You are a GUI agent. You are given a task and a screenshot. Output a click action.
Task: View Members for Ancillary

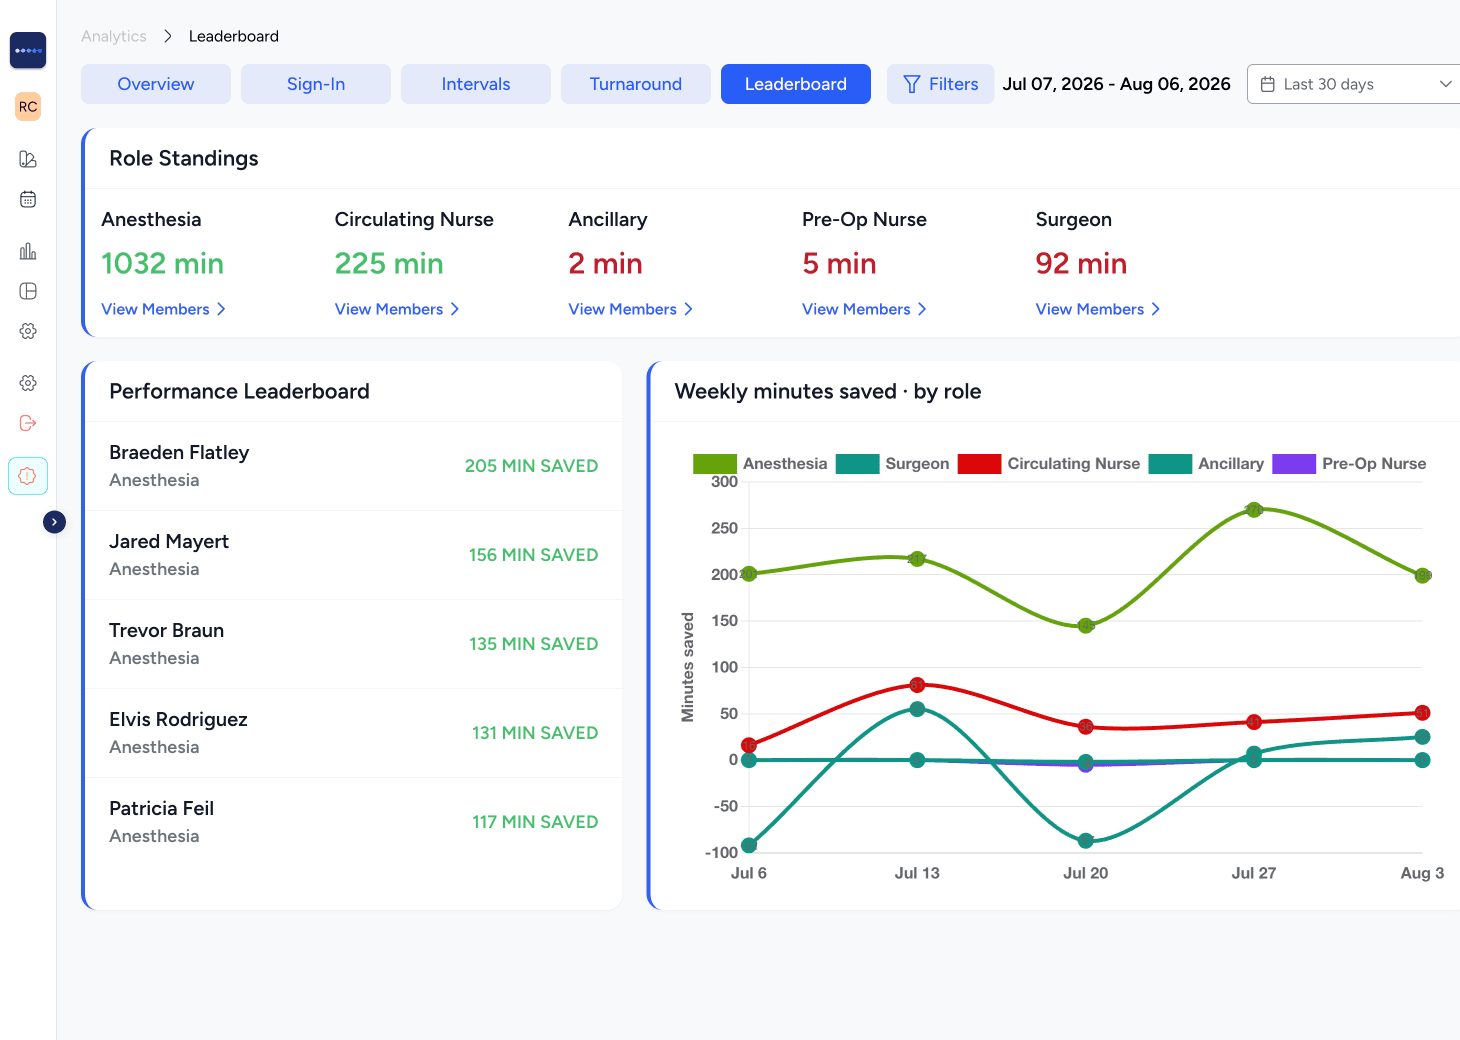tap(631, 309)
